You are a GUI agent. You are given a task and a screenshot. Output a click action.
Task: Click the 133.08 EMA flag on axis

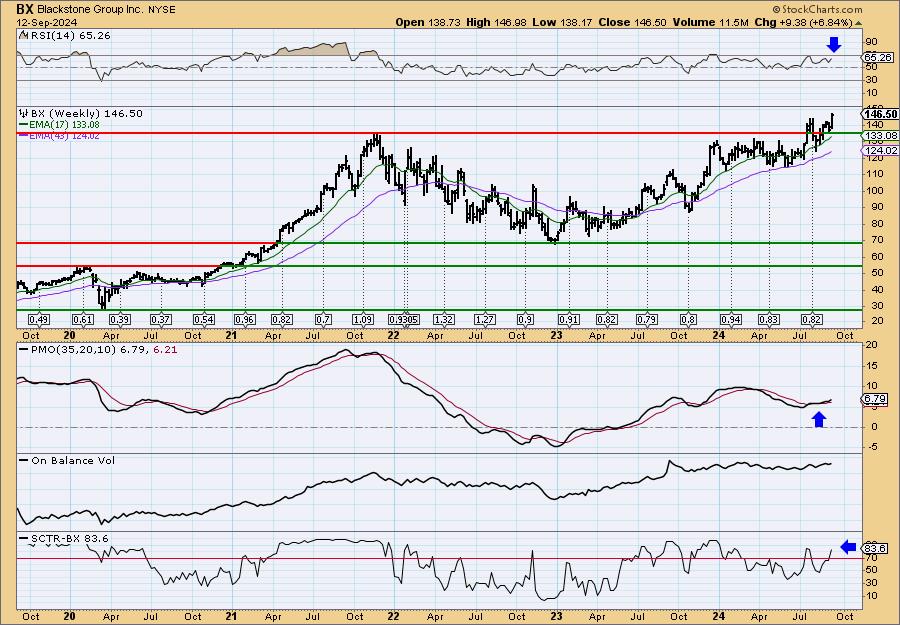(880, 135)
